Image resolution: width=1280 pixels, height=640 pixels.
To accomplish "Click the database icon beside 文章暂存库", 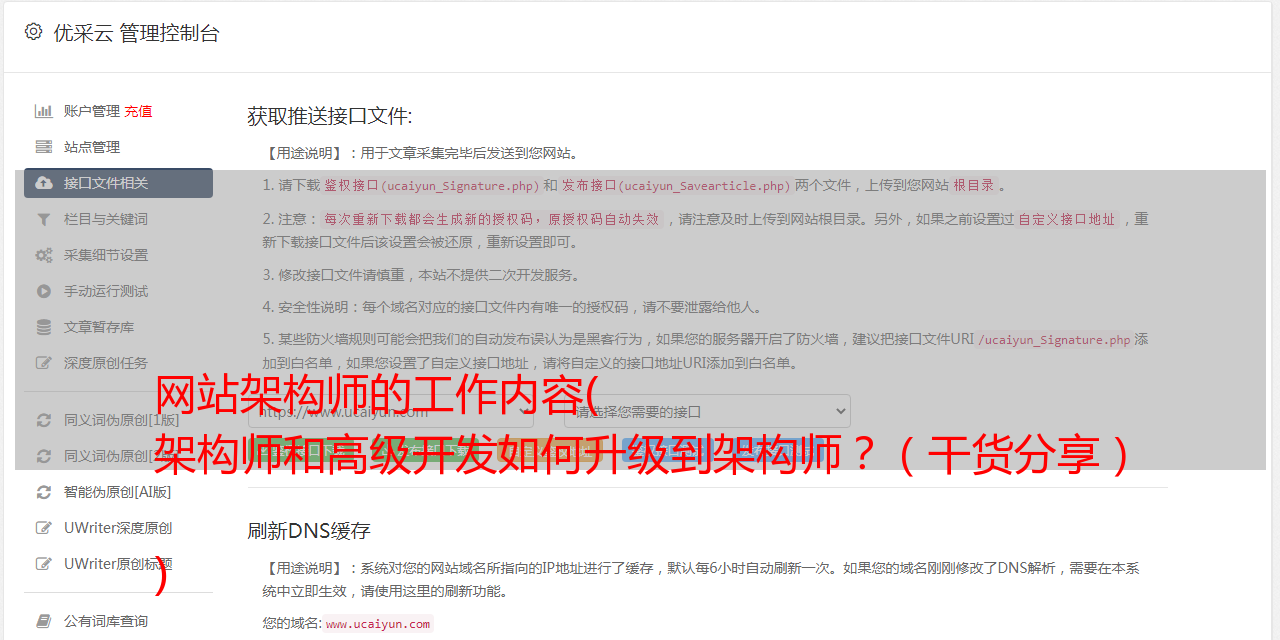I will [x=44, y=327].
